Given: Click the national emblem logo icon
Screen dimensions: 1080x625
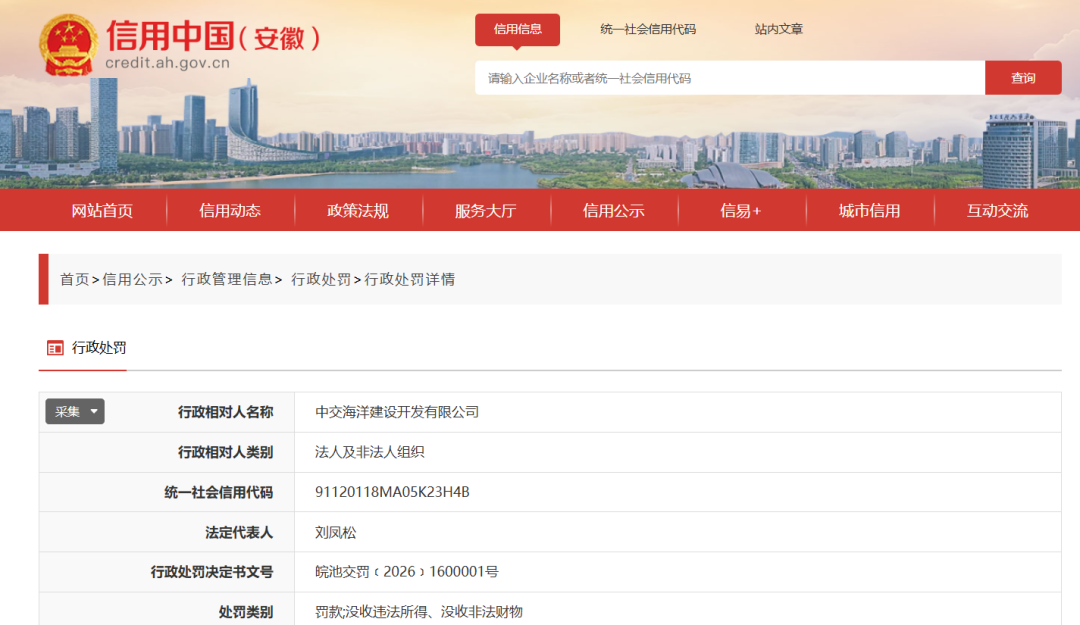Looking at the screenshot, I should pos(69,45).
